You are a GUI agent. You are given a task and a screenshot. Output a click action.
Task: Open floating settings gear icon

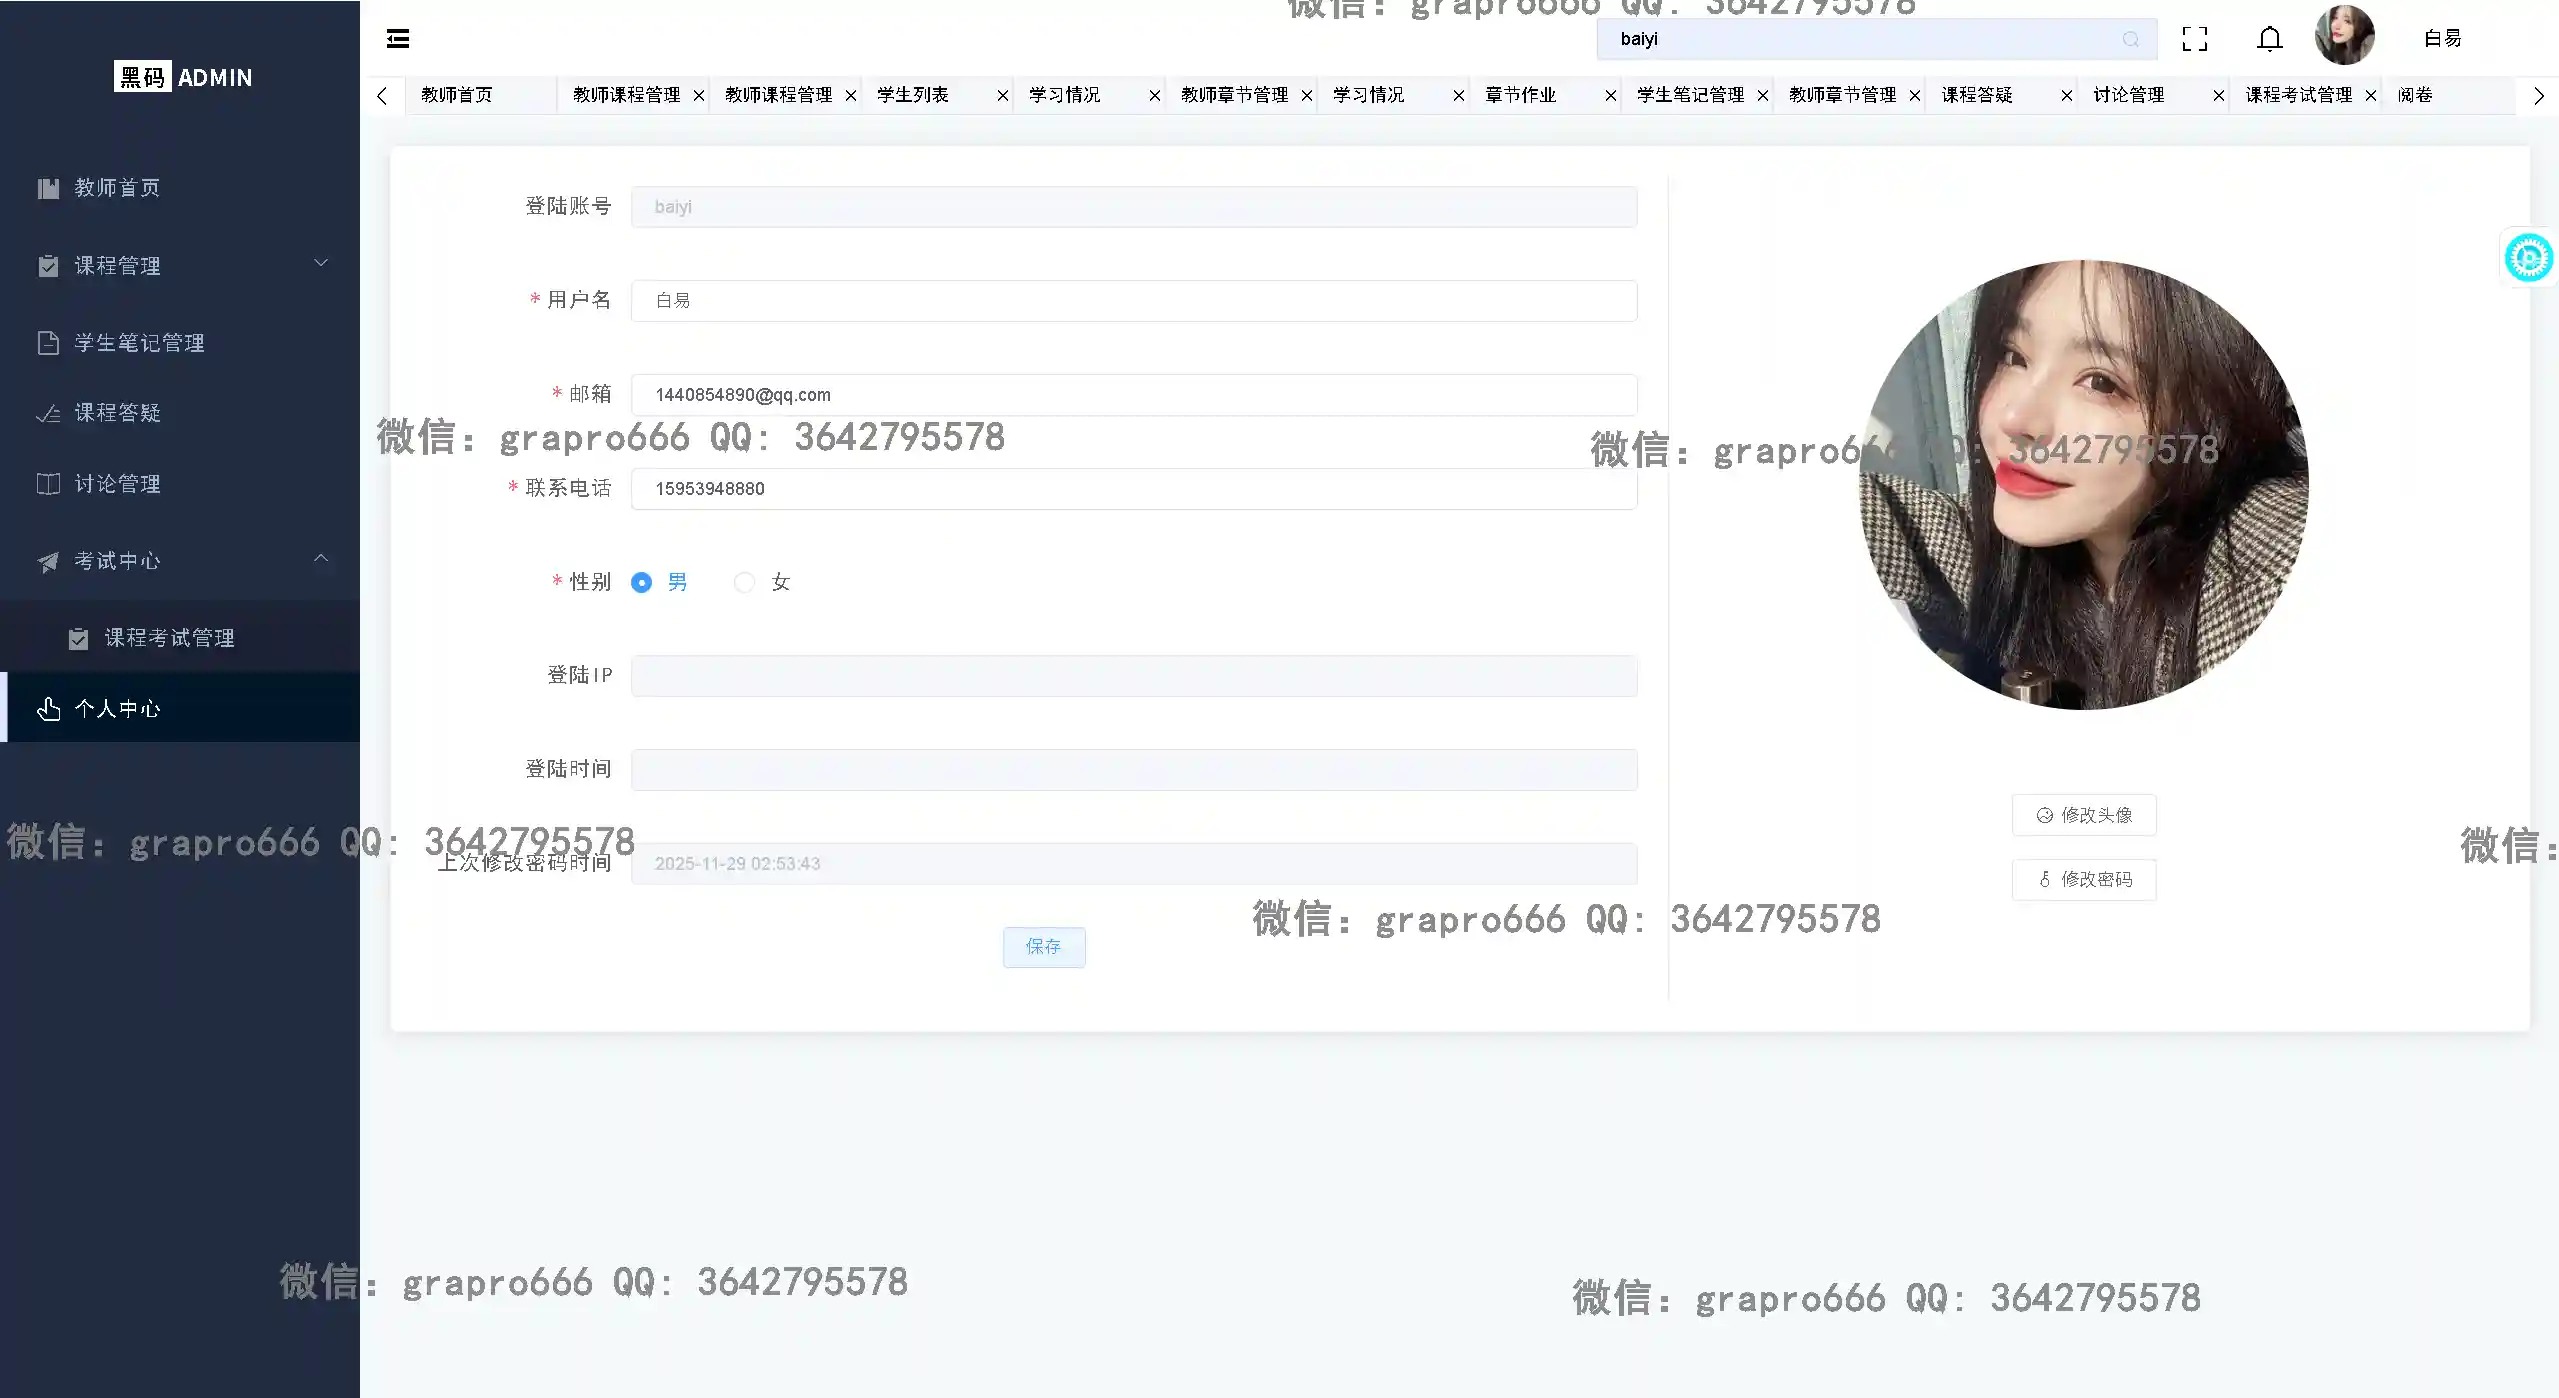(x=2528, y=258)
